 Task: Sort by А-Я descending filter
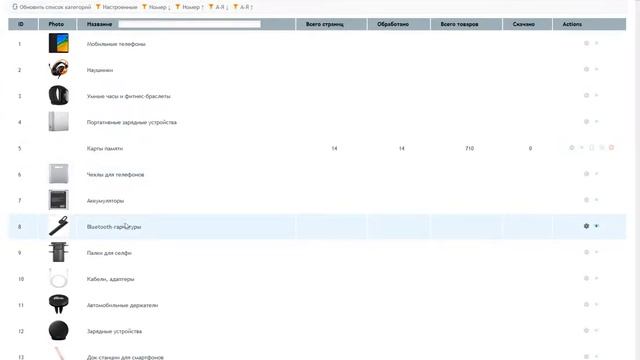[x=218, y=7]
